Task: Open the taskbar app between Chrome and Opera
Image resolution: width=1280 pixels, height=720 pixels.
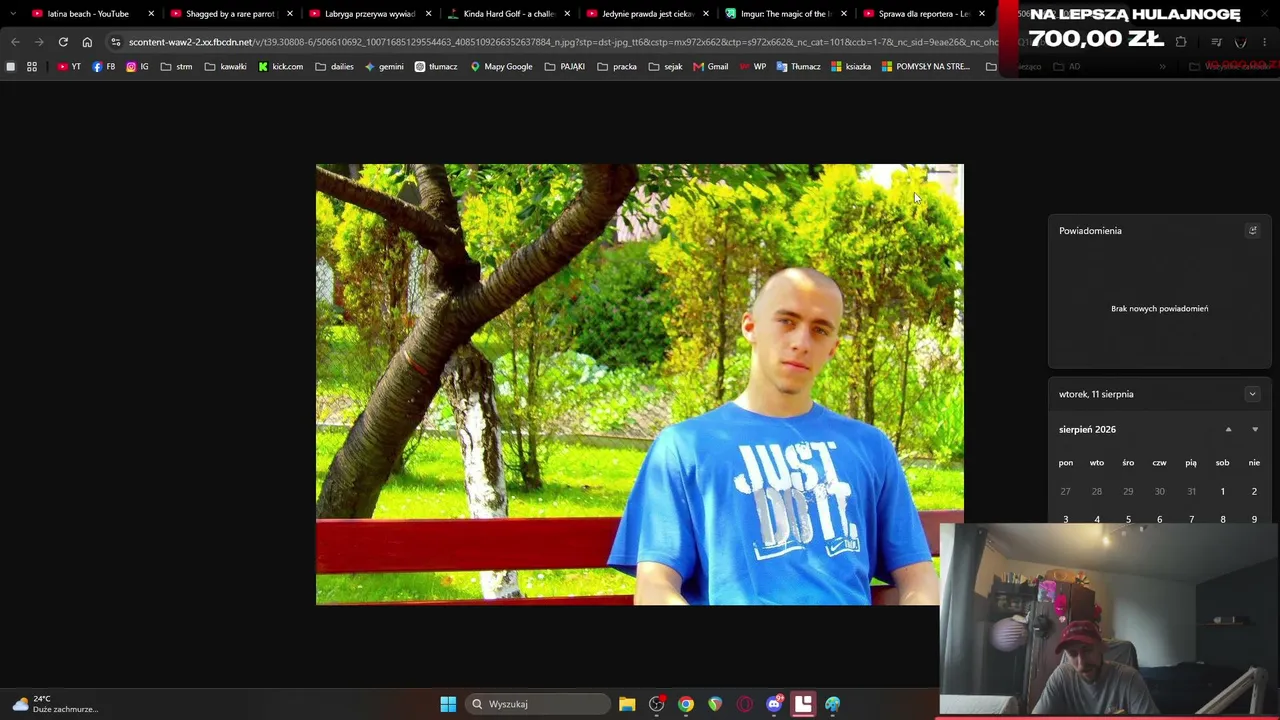Action: 715,704
